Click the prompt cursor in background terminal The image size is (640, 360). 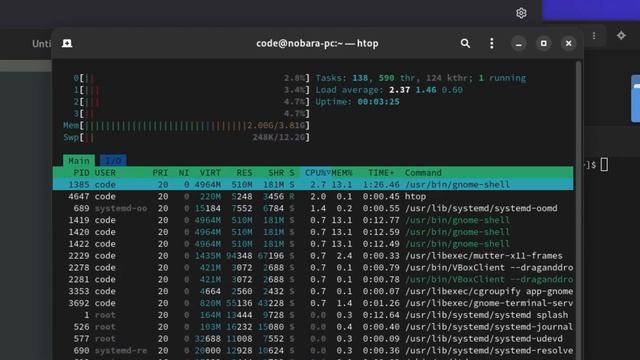pos(604,165)
